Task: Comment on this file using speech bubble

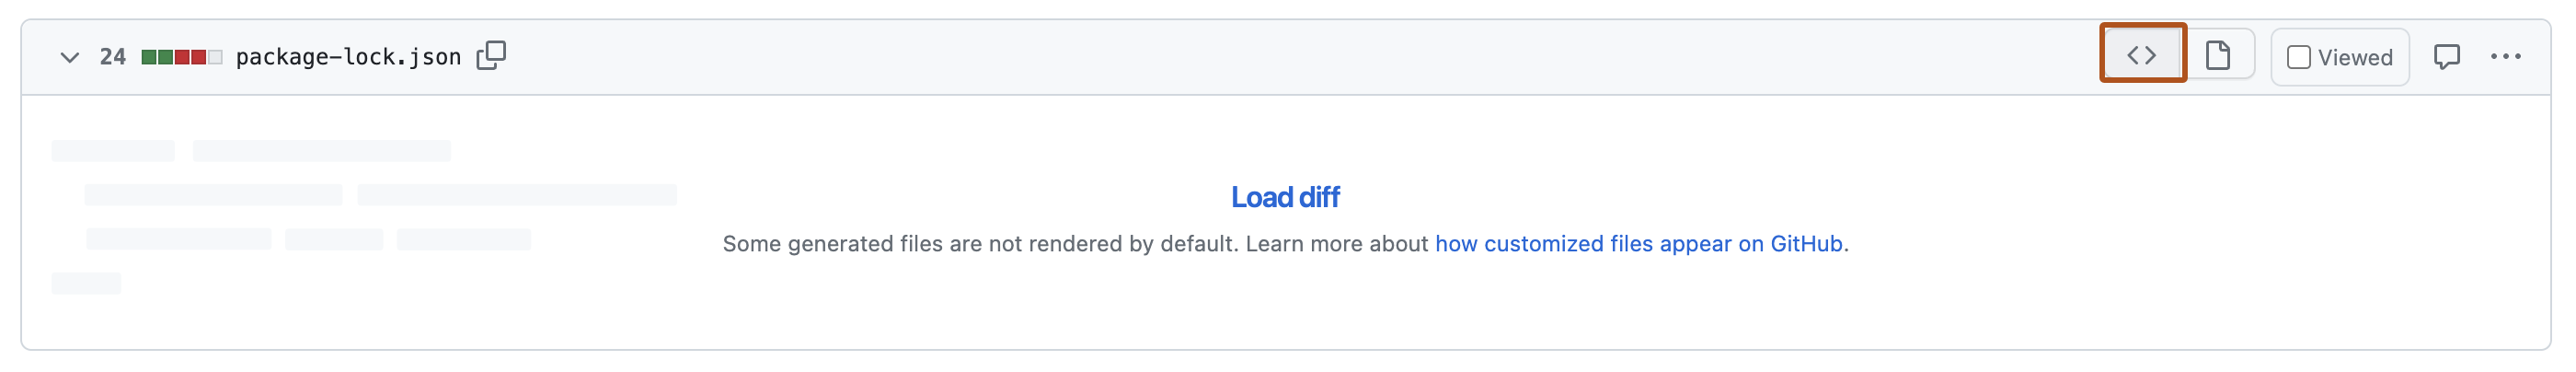Action: [2446, 57]
